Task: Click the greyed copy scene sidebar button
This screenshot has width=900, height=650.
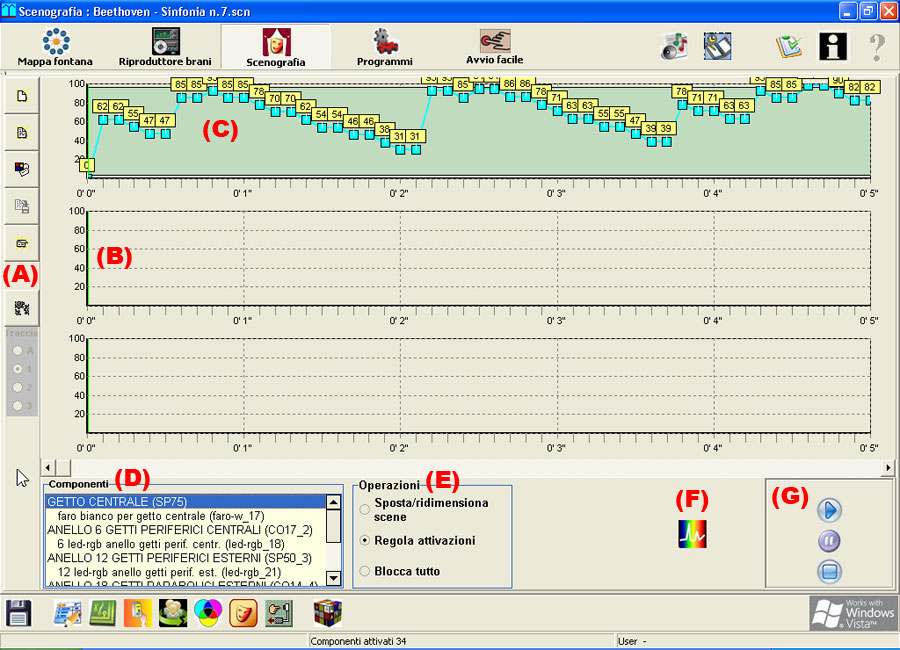Action: (x=22, y=206)
